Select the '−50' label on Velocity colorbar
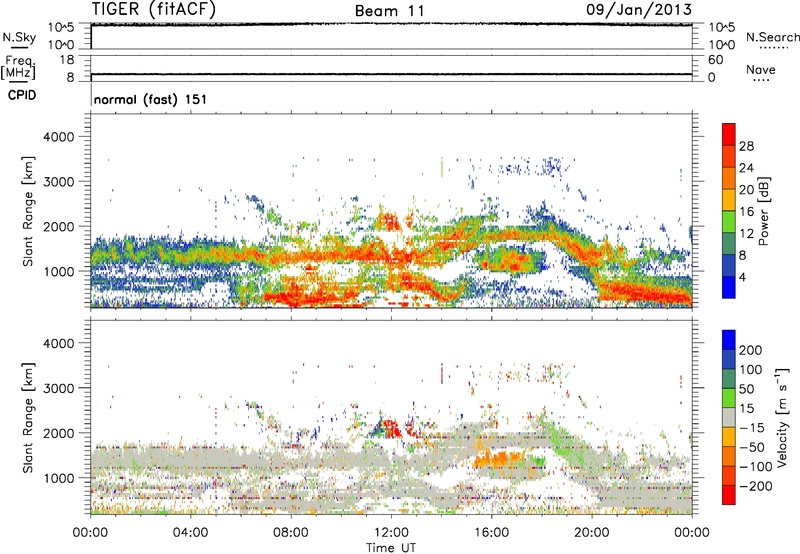 pyautogui.click(x=751, y=447)
